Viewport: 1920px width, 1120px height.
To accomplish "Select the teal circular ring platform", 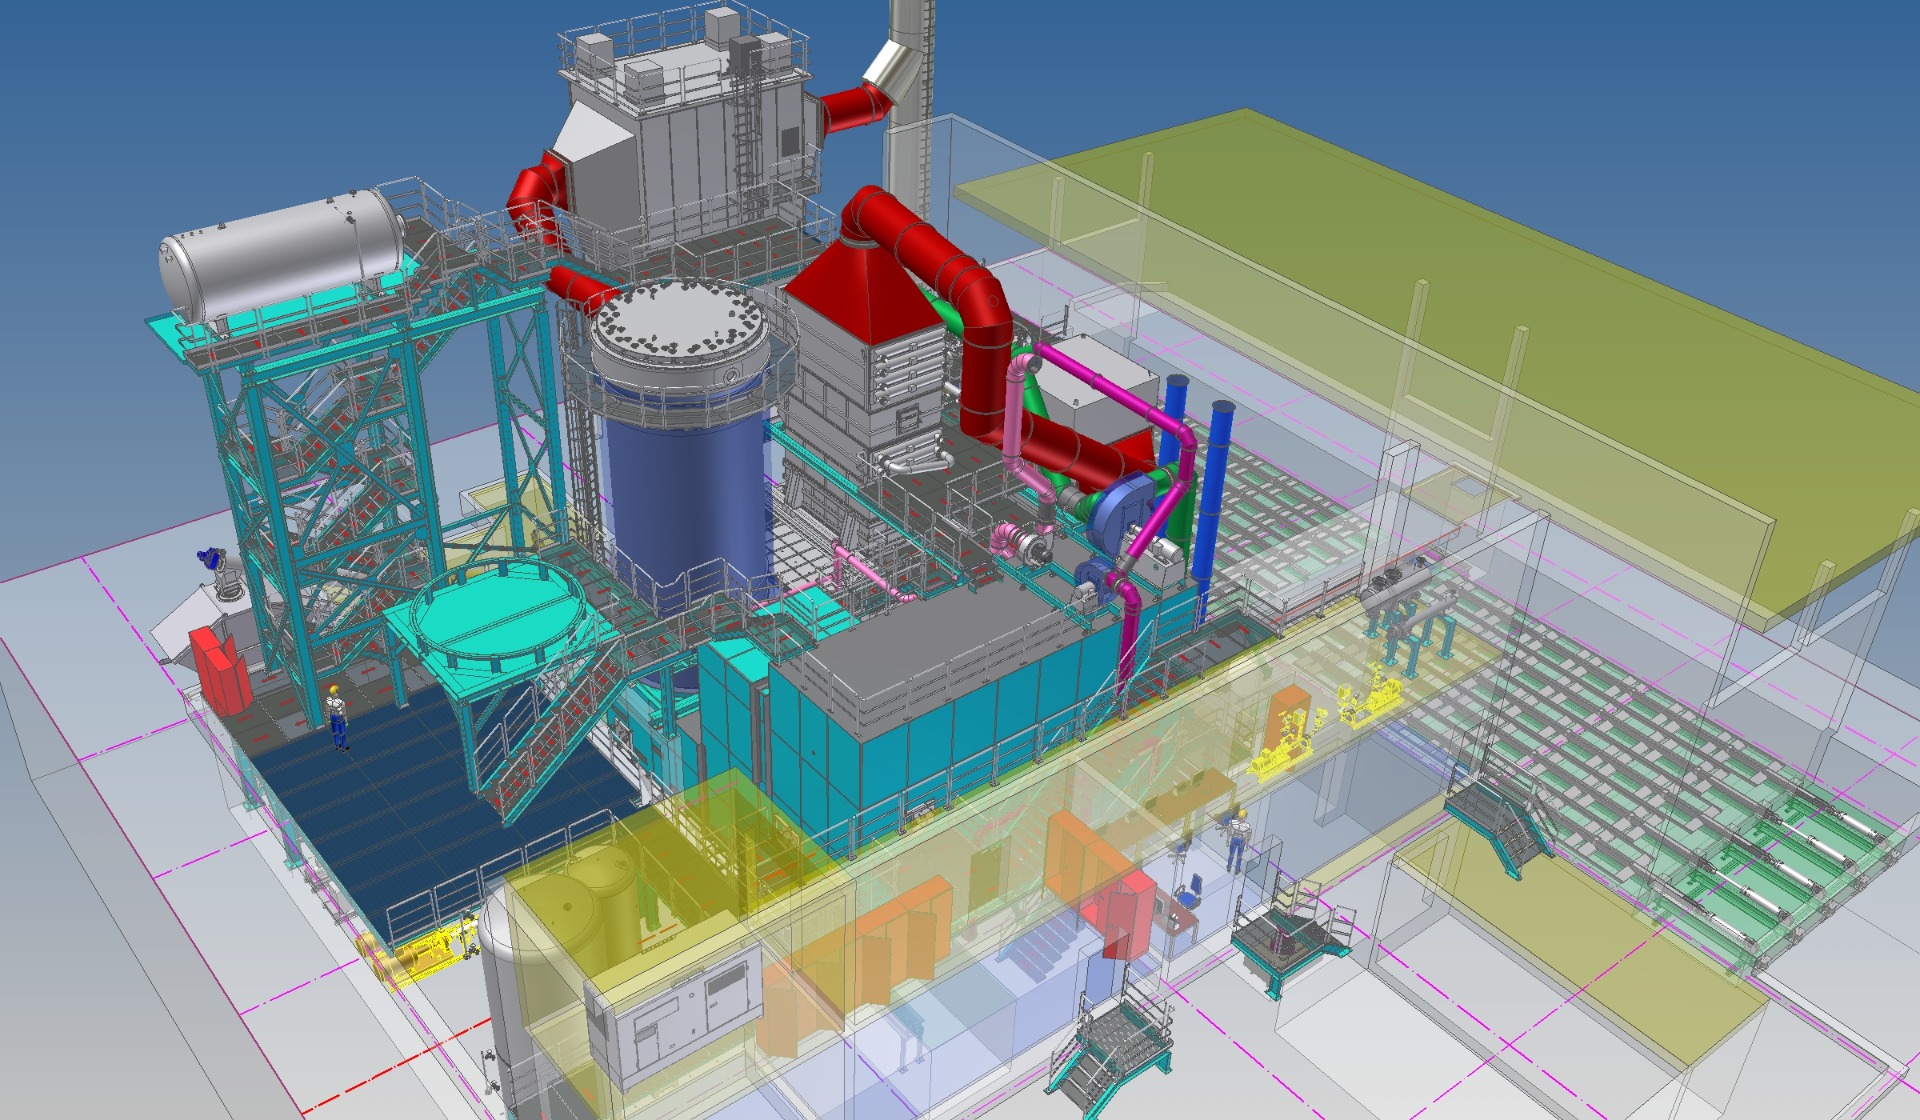I will [497, 608].
